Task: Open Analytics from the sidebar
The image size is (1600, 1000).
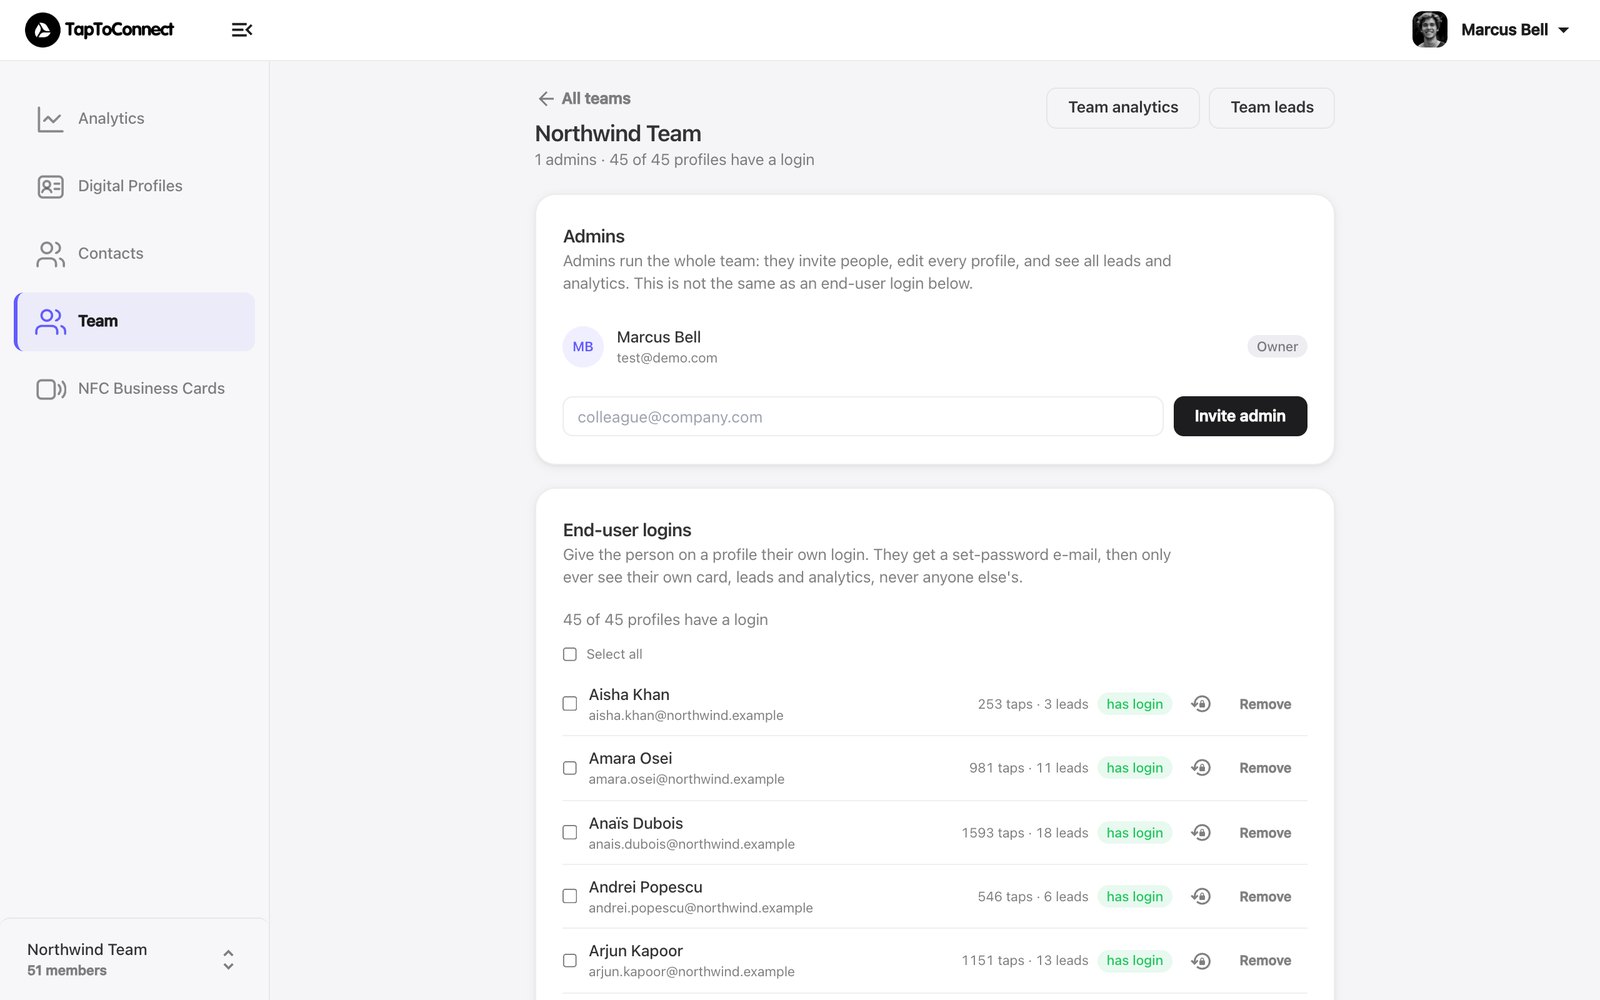Action: 134,118
